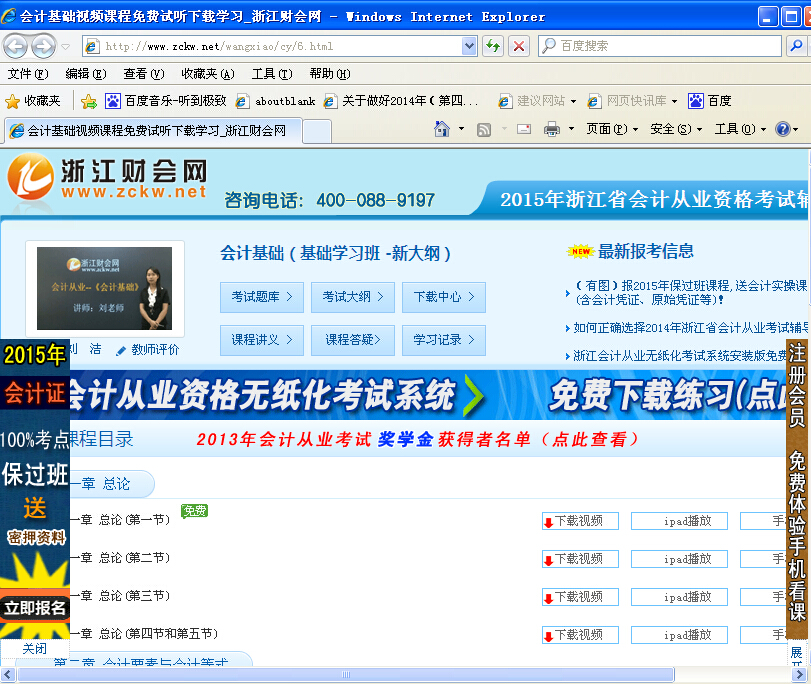
Task: Open the 文件(F) menu
Action: click(x=28, y=74)
